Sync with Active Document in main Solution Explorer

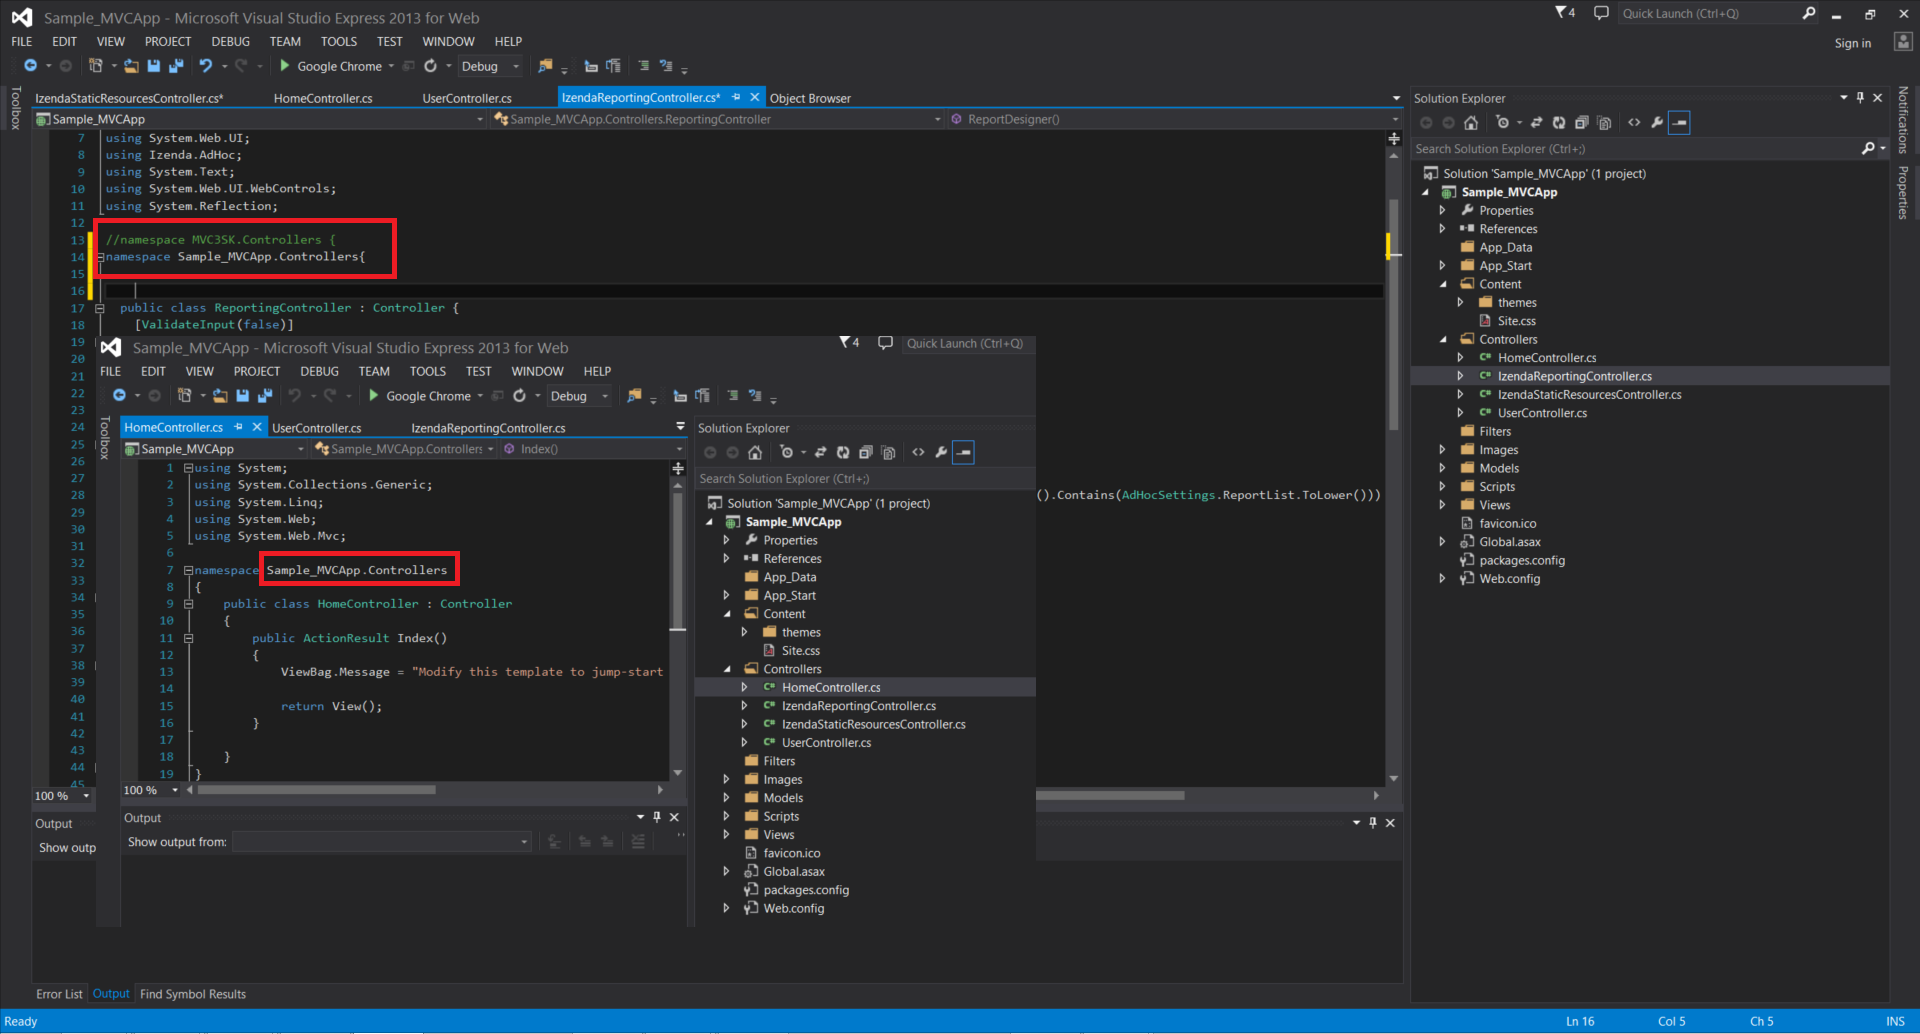coord(1537,123)
